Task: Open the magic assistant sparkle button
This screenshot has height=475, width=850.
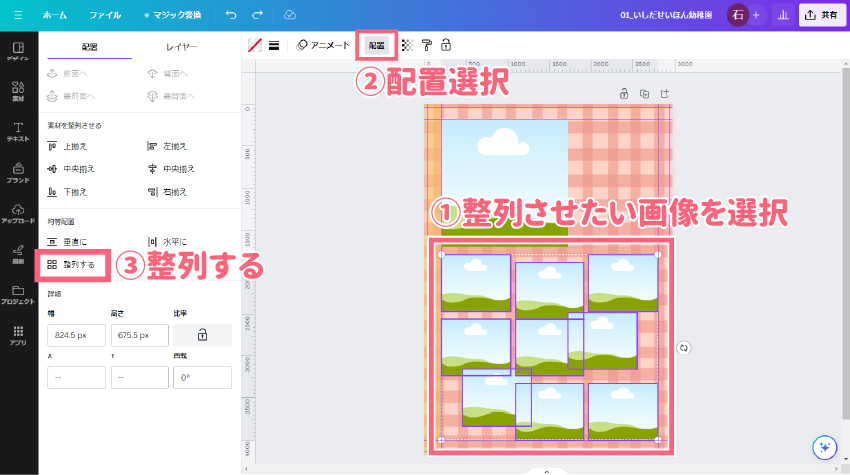Action: 825,448
